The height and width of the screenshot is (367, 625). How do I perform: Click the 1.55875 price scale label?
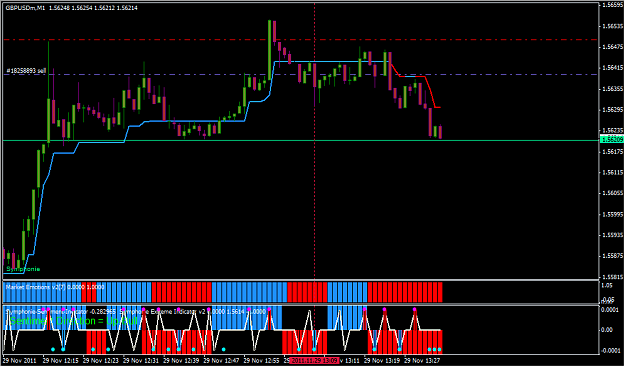click(x=613, y=256)
